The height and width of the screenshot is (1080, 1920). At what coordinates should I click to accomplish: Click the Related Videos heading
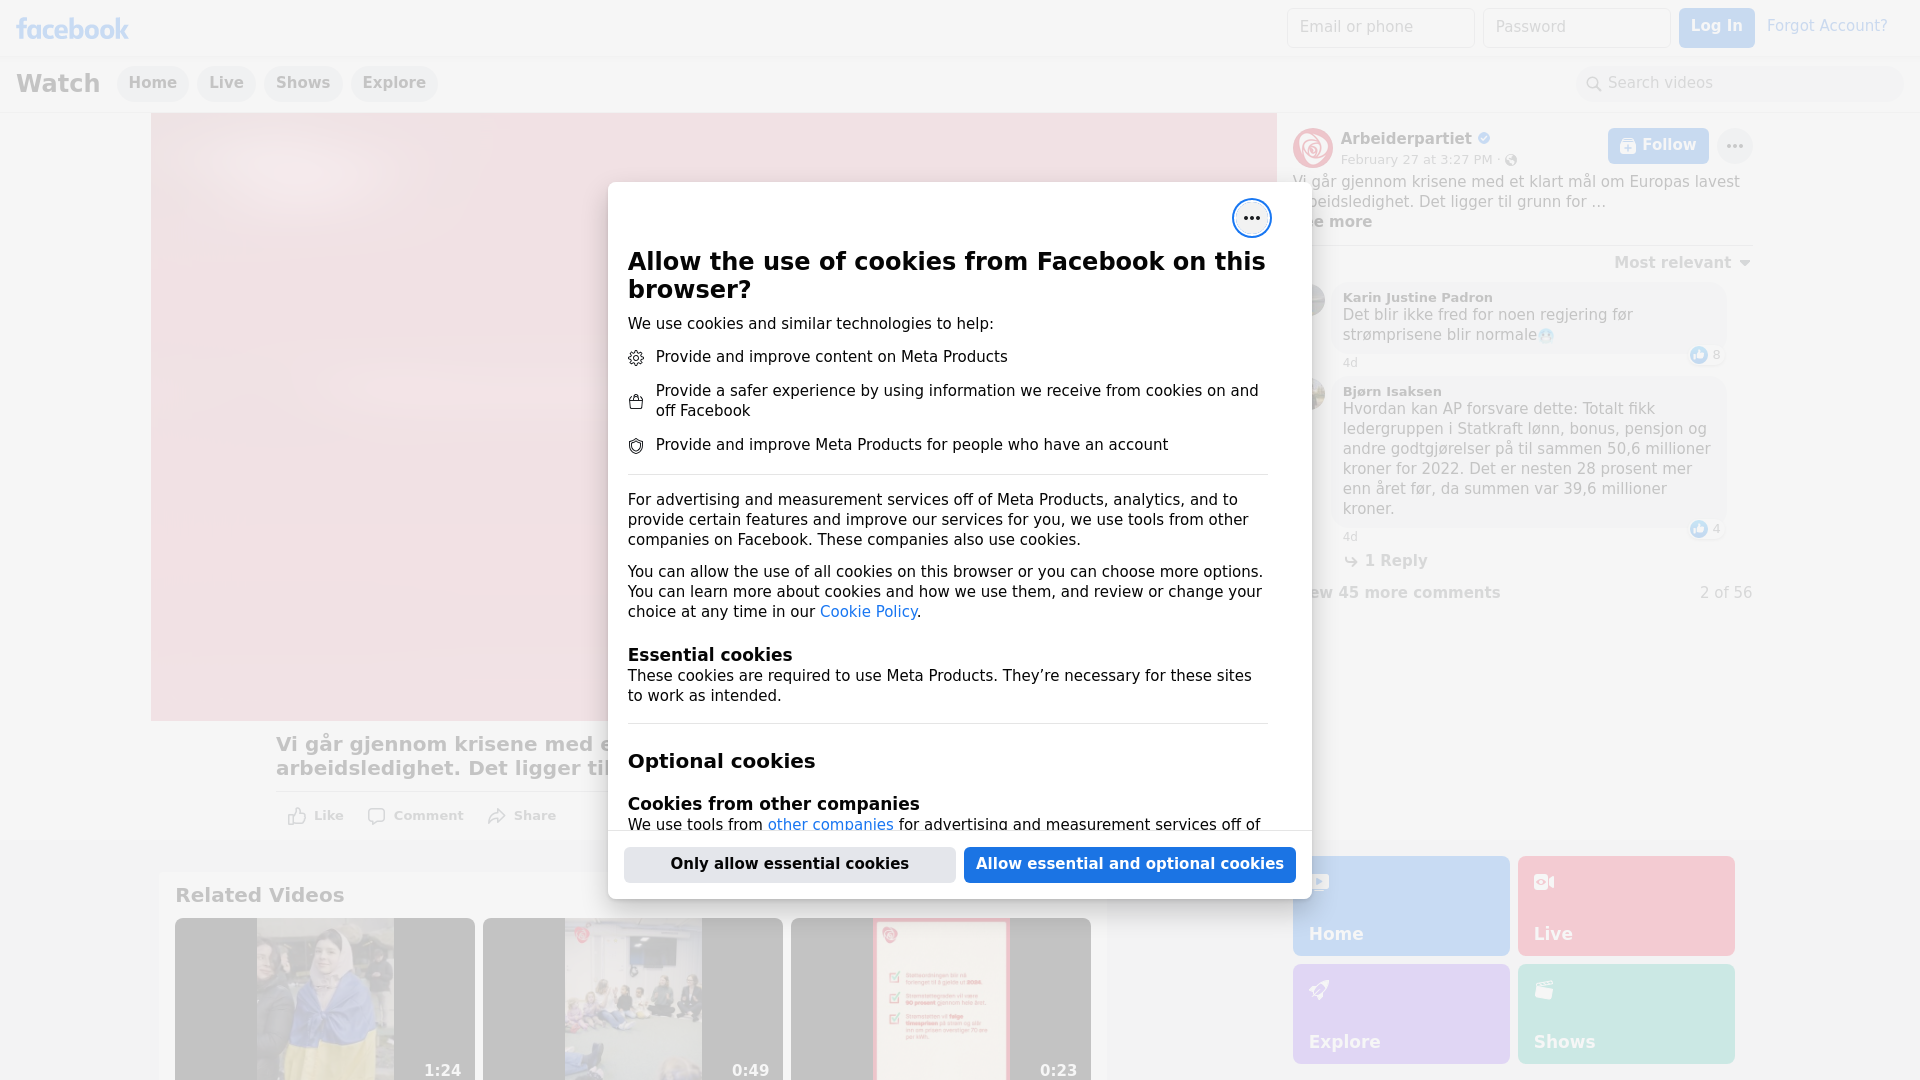(x=260, y=896)
